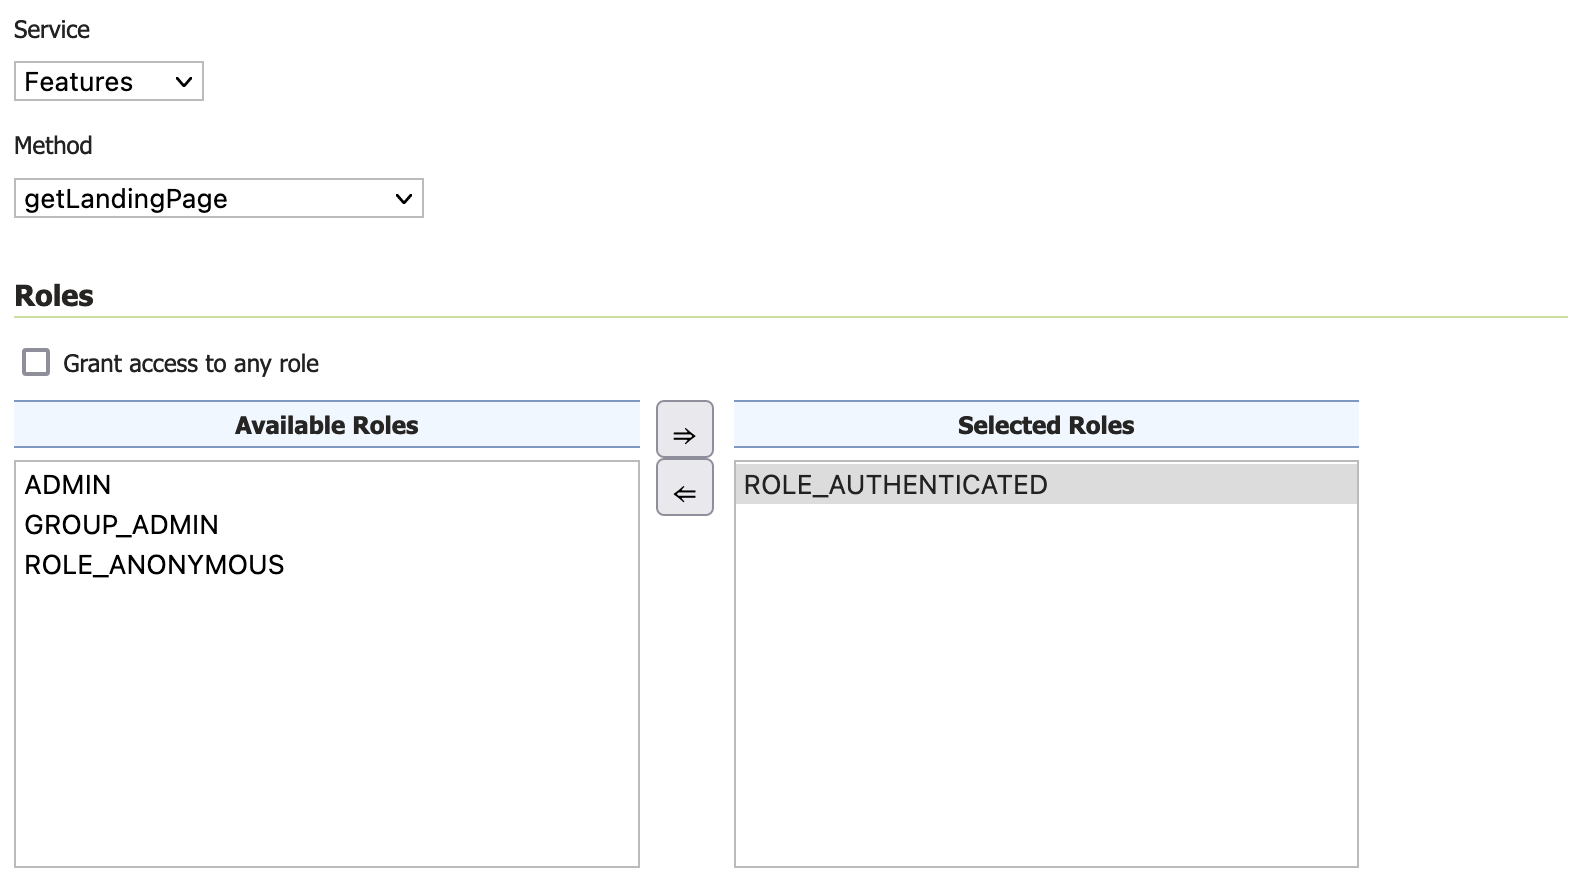
Task: Click the Service dropdown chevron arrow
Action: 184,82
